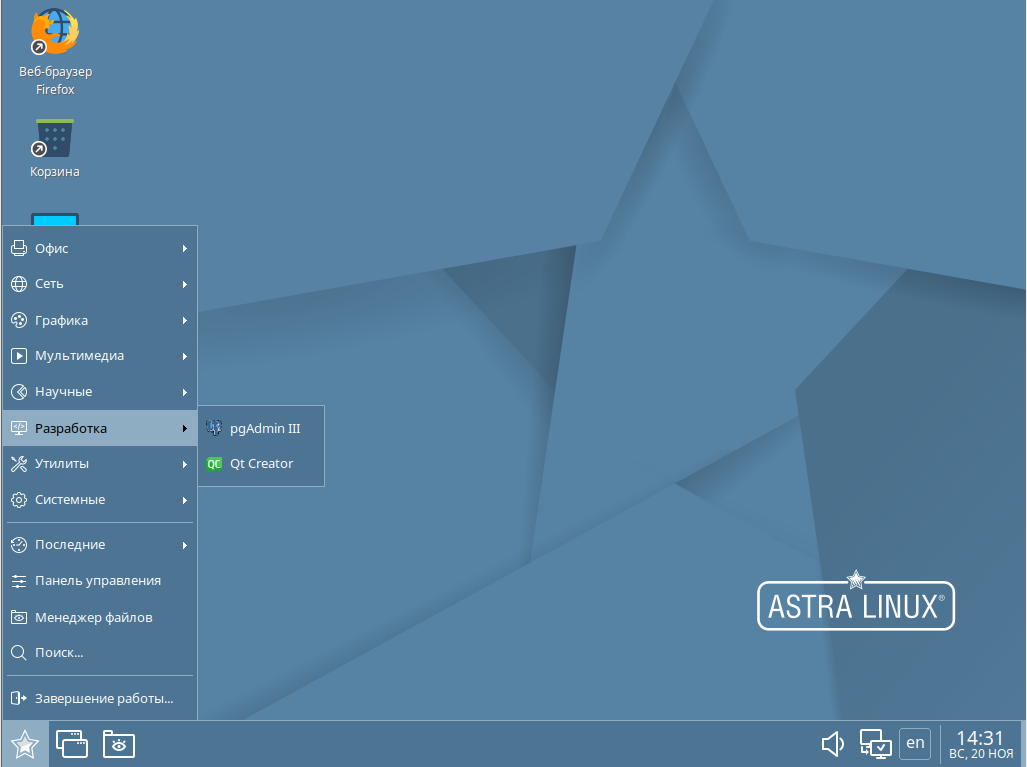Open the Сеть menu category
Screen dimensions: 1027x767
click(100, 284)
